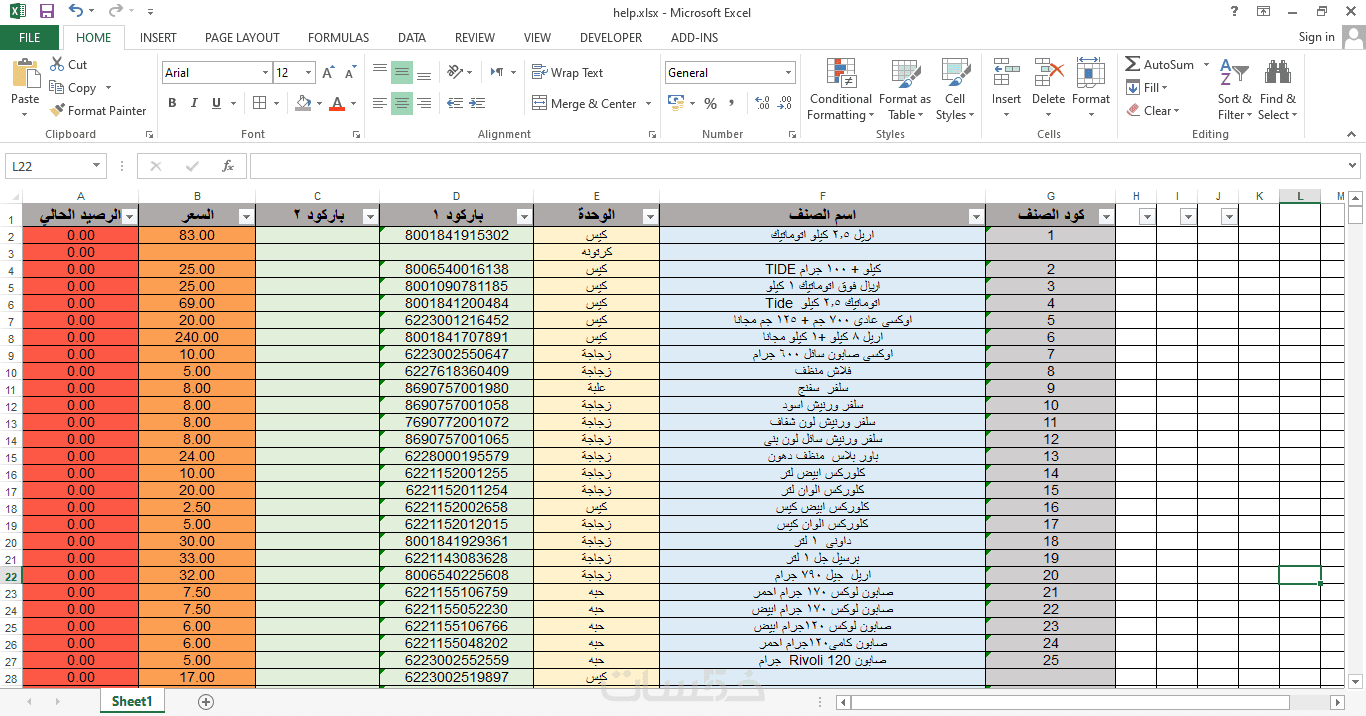Click row 10 header
This screenshot has height=716, width=1366.
coord(10,372)
